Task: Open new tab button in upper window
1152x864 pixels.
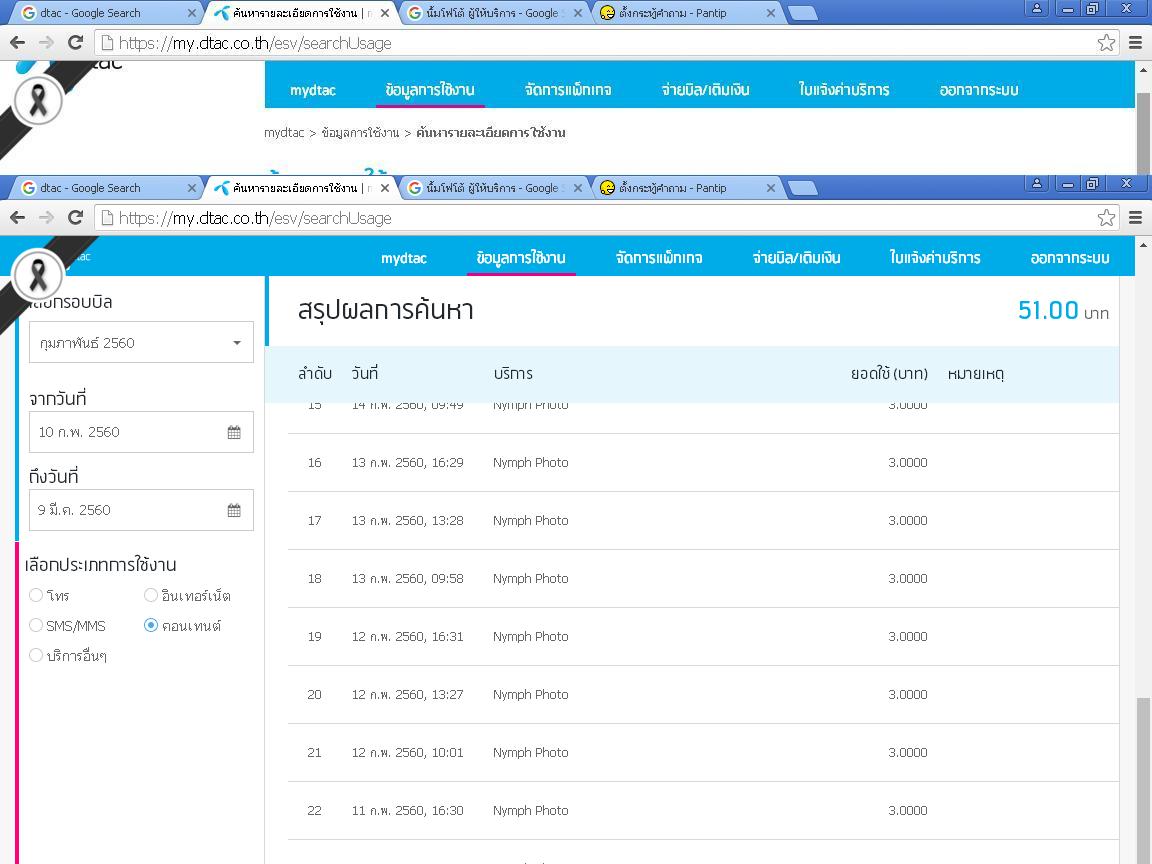Action: click(803, 13)
